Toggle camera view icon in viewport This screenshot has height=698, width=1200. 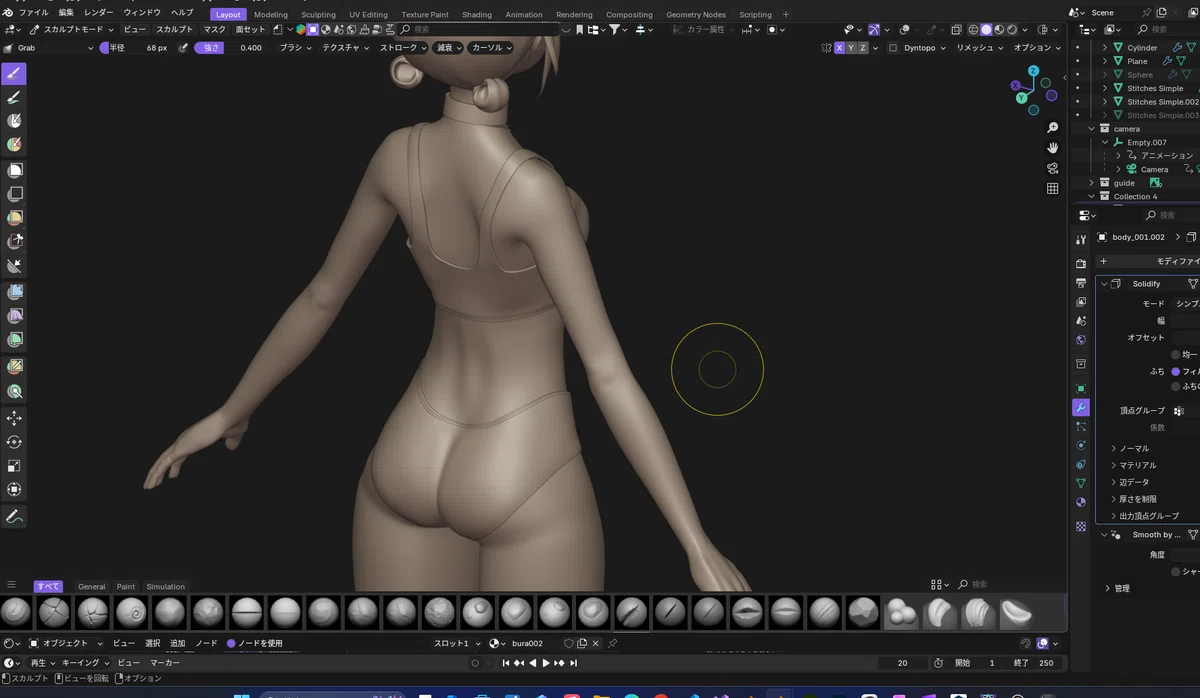1053,168
